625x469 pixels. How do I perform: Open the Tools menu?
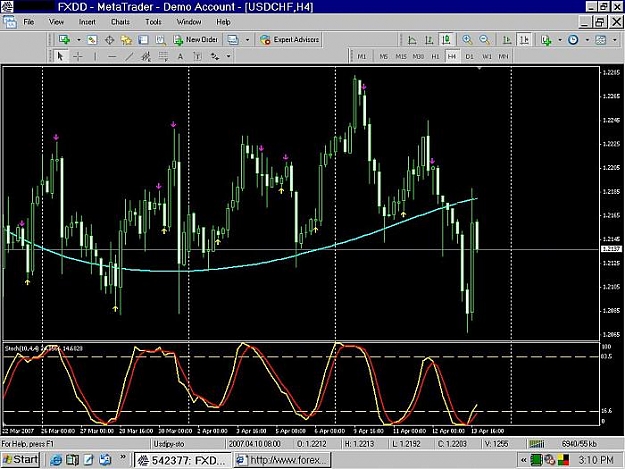tap(153, 22)
